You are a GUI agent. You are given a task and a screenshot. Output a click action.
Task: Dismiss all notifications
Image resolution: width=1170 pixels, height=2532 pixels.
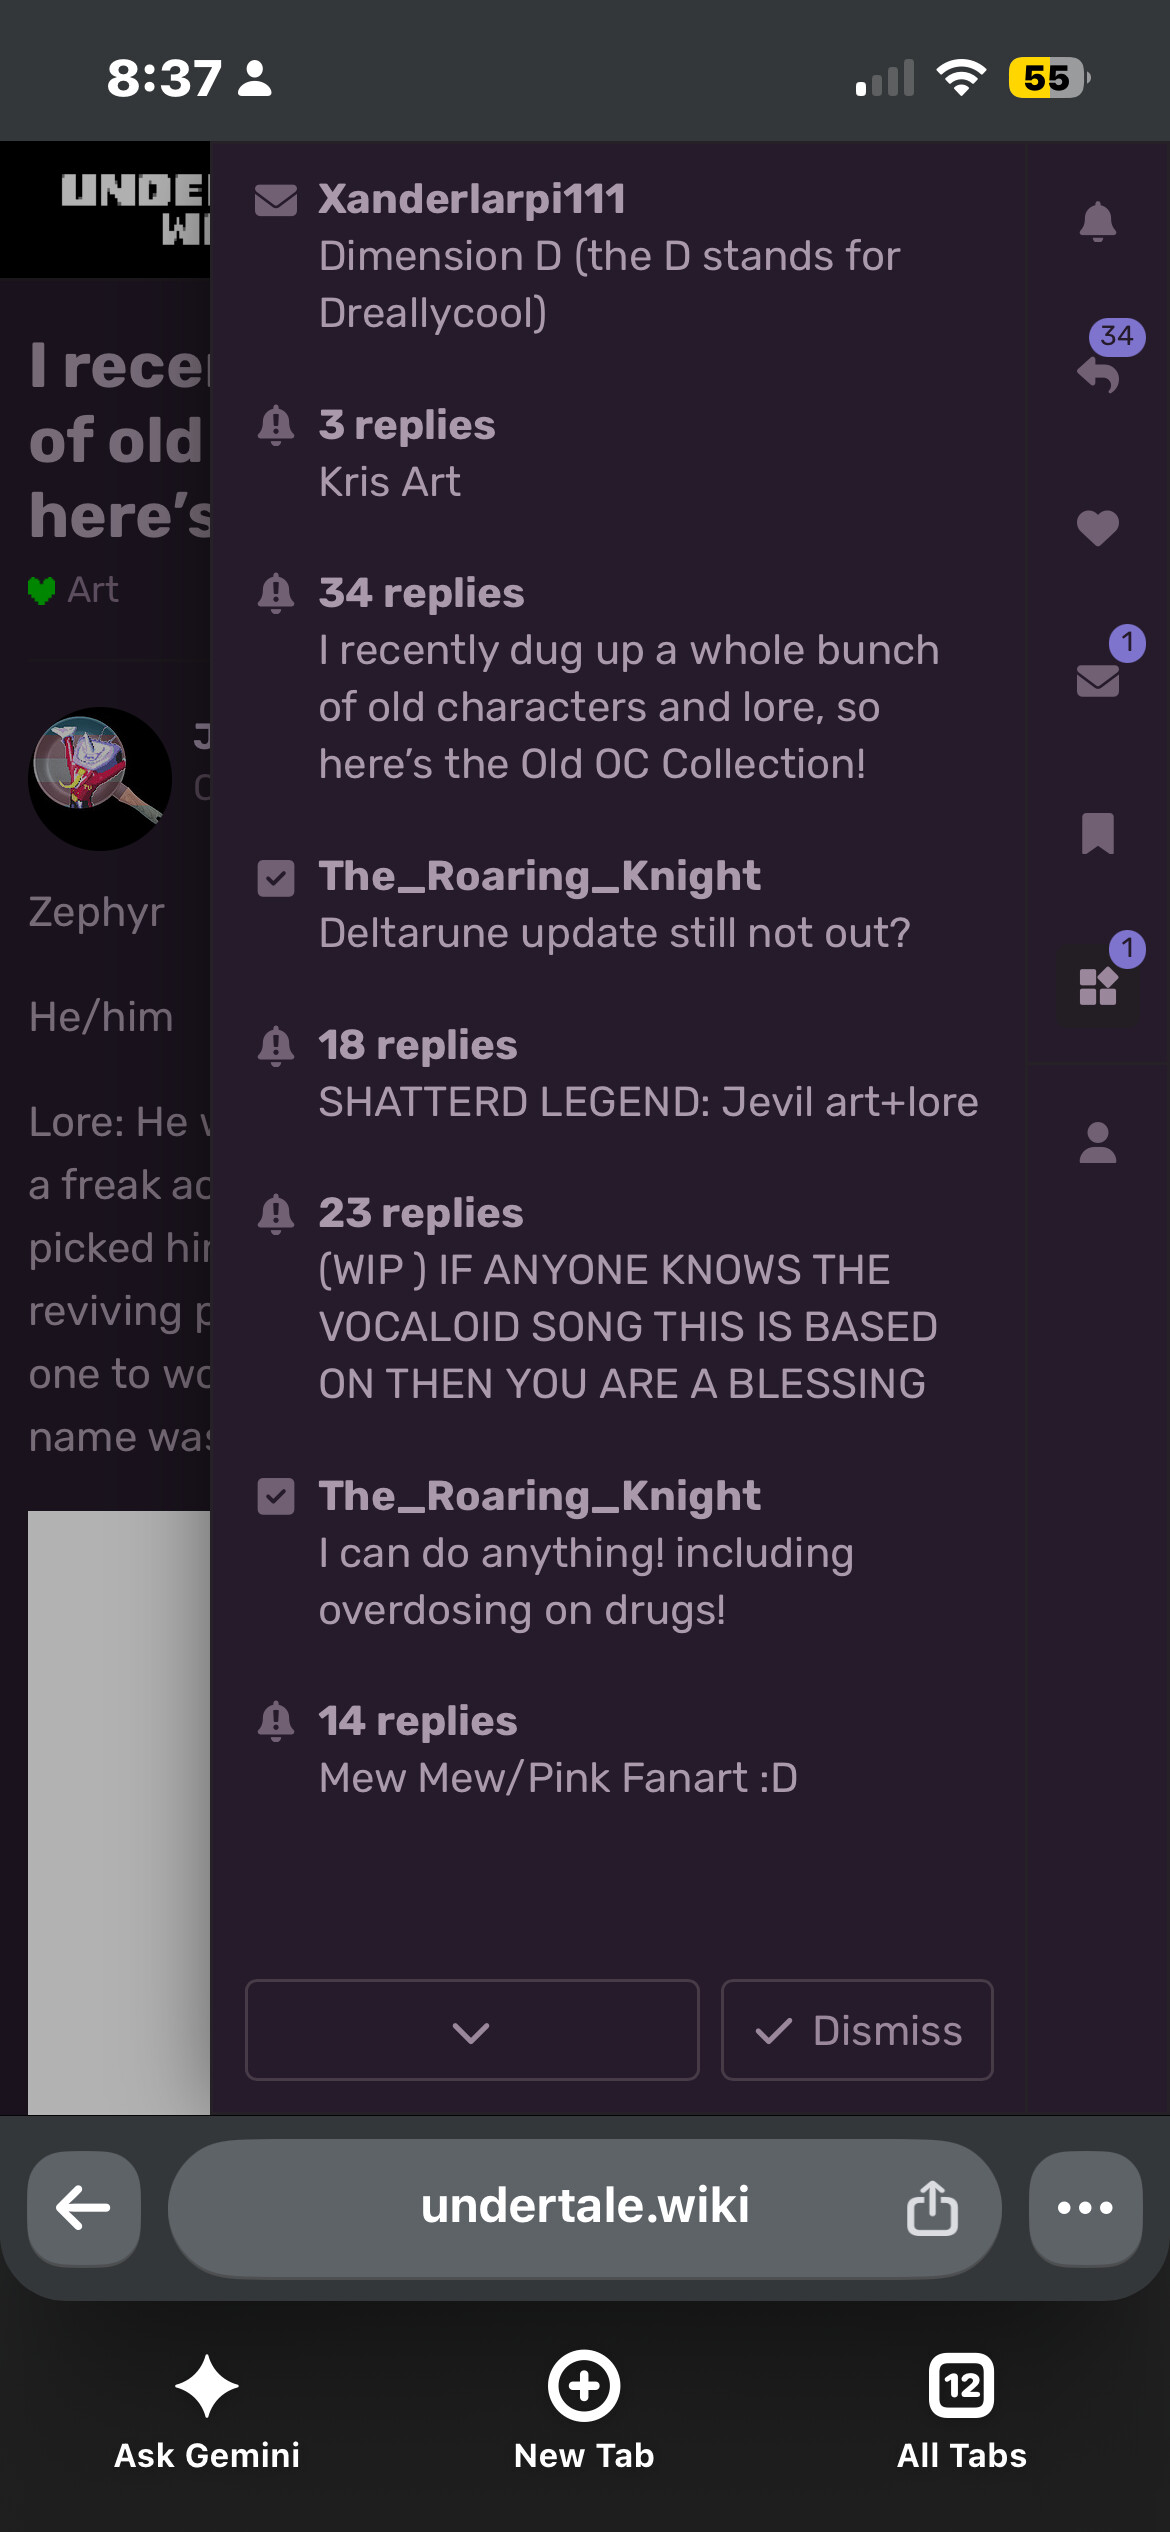click(x=857, y=2030)
